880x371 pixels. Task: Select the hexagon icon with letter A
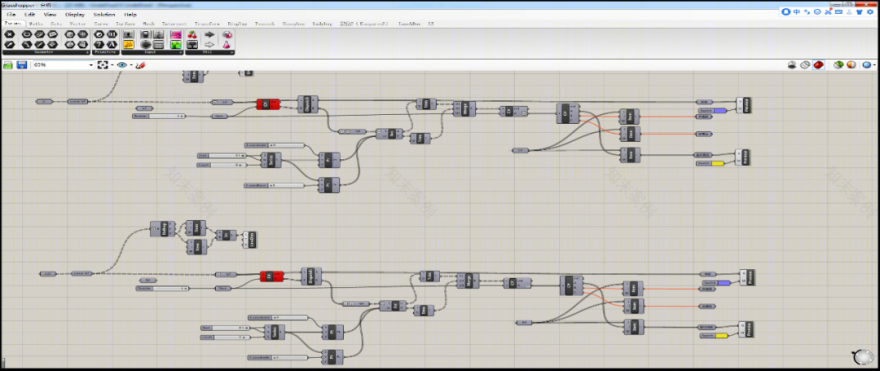112,44
